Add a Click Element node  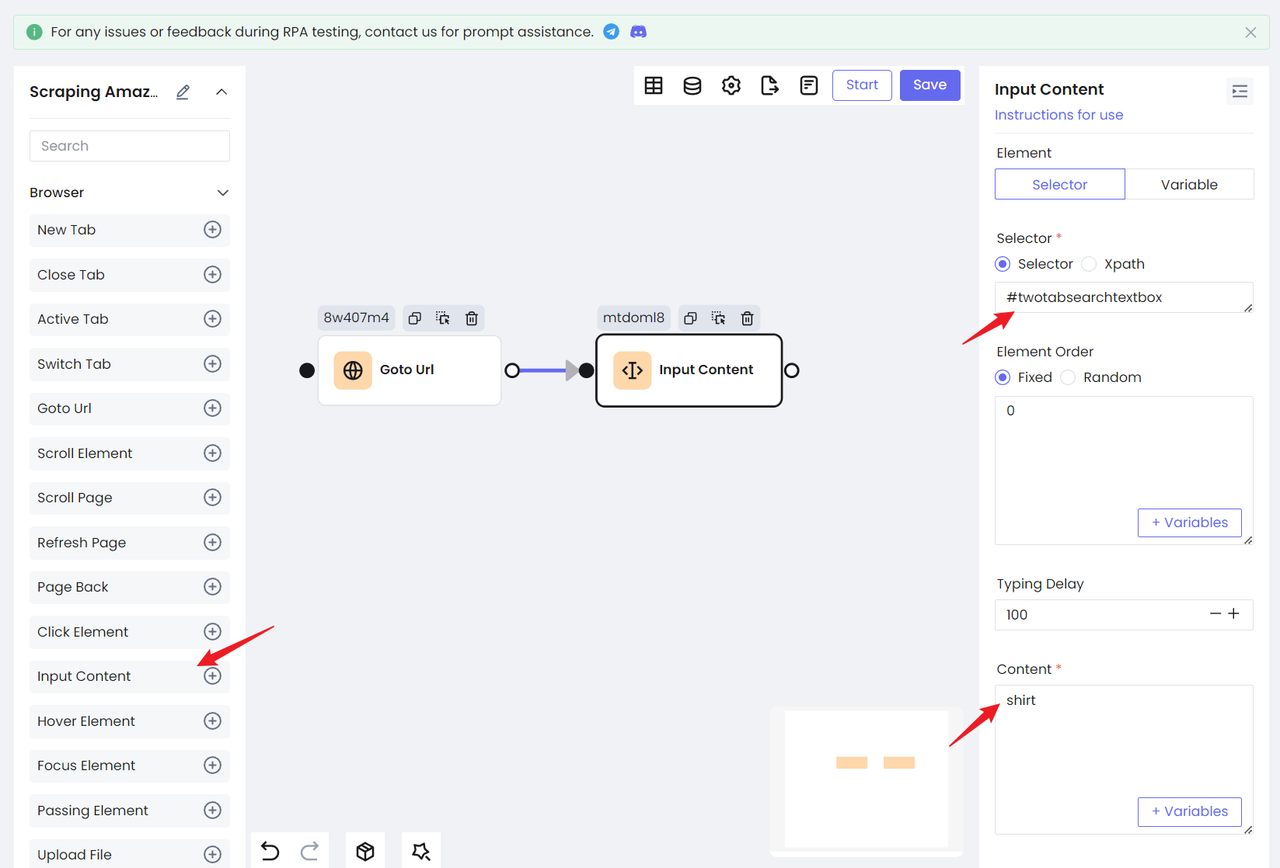[212, 631]
